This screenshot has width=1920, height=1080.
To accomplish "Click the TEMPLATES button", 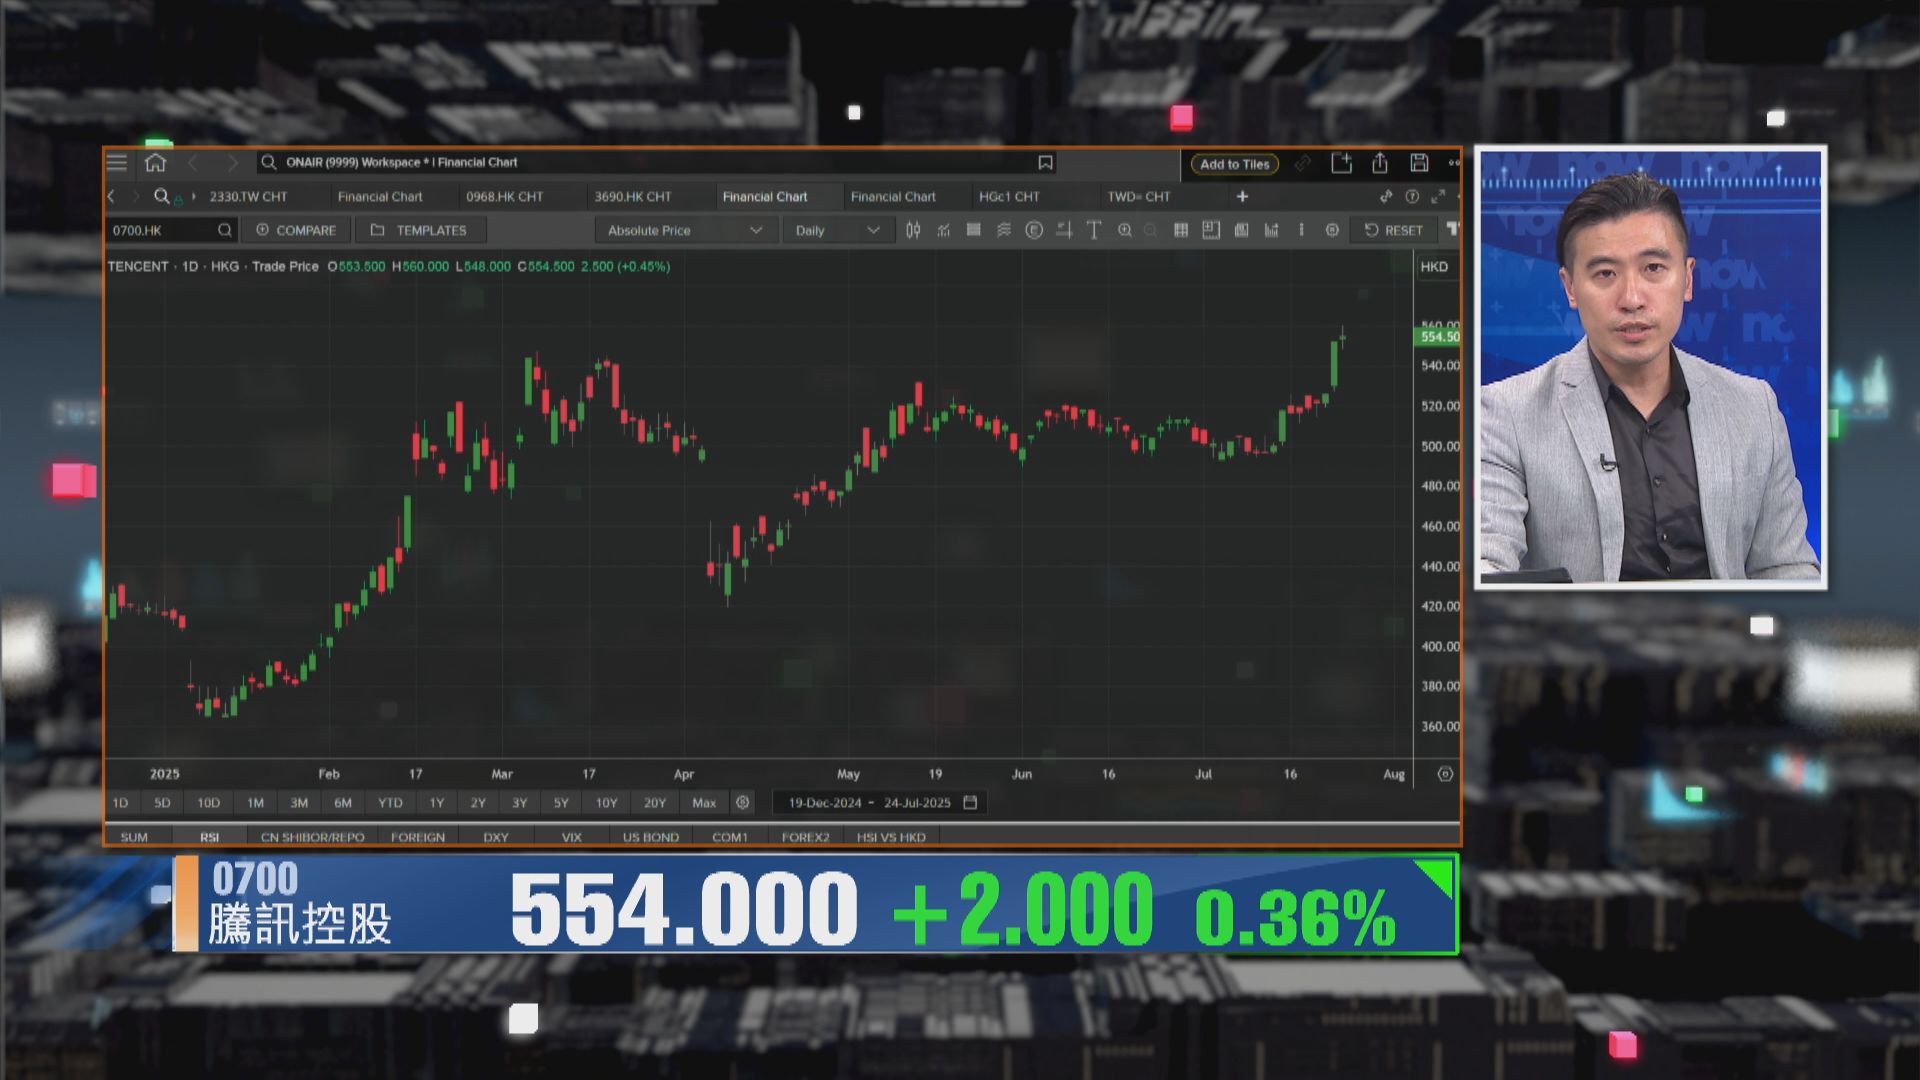I will pos(420,230).
